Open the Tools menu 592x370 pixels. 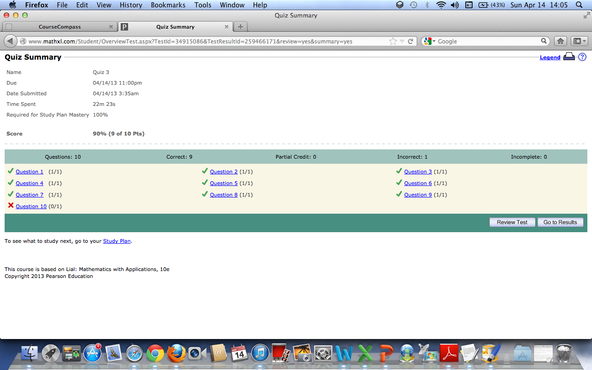[x=203, y=5]
